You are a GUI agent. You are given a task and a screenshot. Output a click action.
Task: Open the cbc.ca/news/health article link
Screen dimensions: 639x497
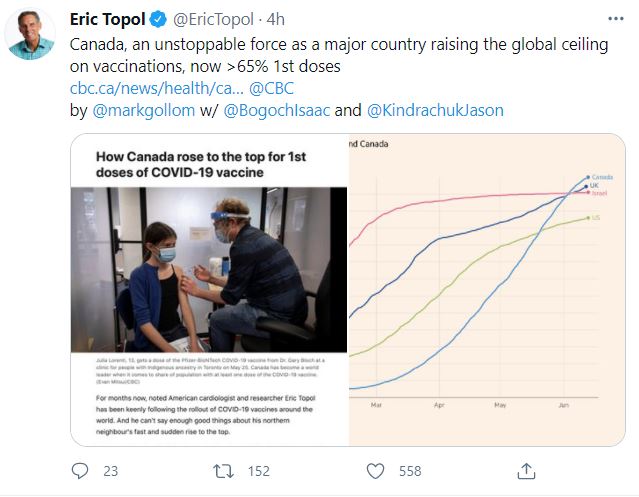pos(155,88)
